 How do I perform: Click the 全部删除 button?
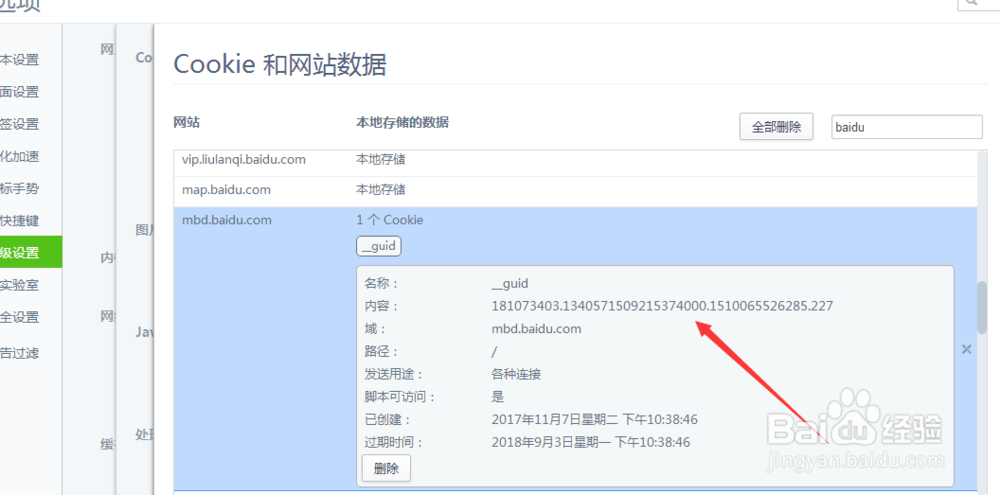776,127
